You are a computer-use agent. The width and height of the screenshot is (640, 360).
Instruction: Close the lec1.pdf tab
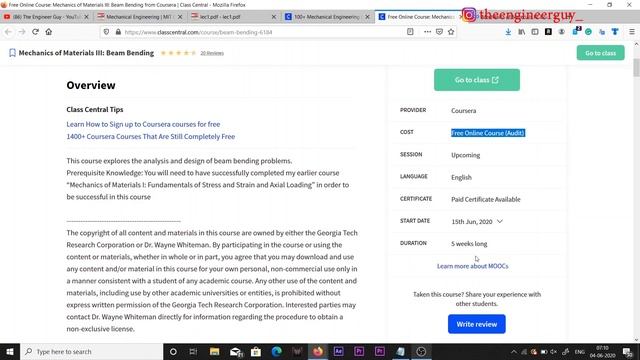pos(274,17)
